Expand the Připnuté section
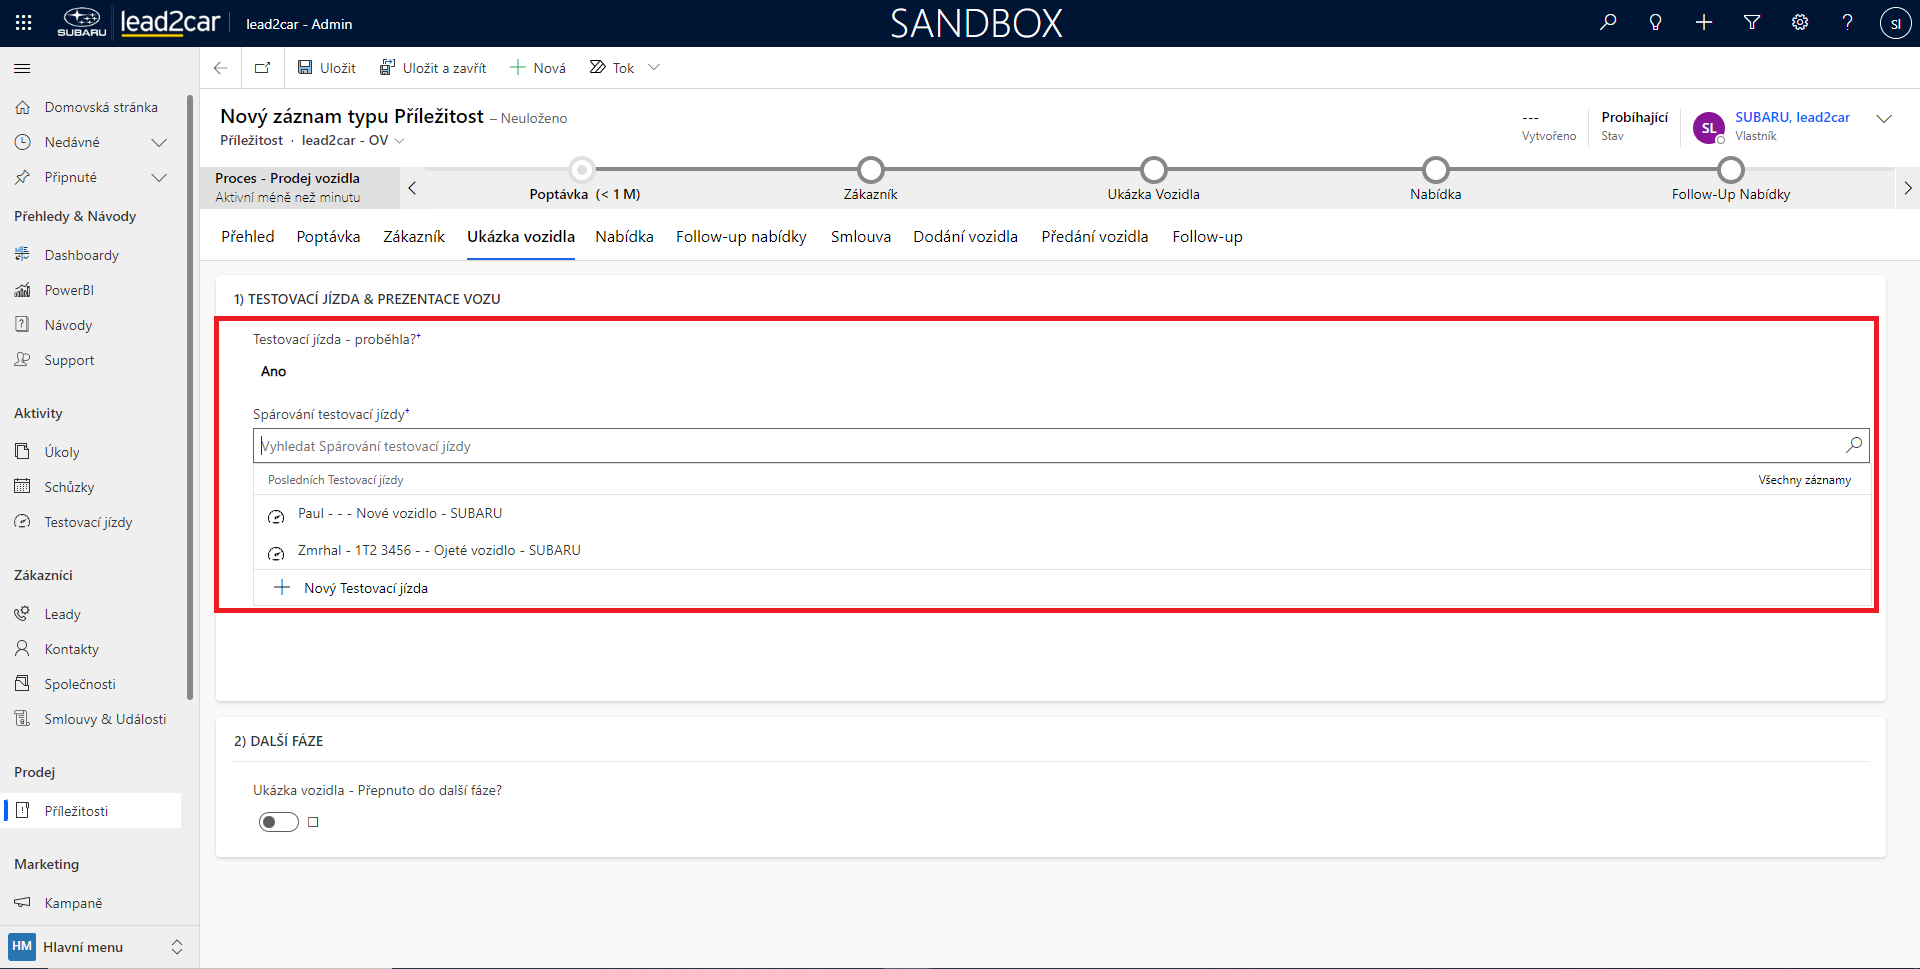 coord(158,178)
